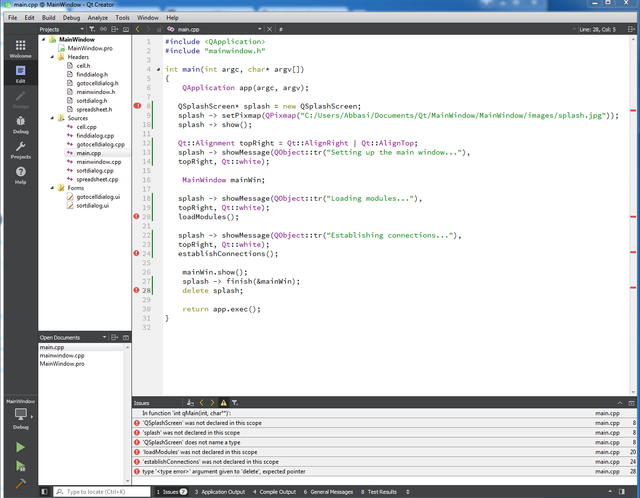Go forward in editor navigation history
Viewport: 640px width, 498px height.
[148, 29]
